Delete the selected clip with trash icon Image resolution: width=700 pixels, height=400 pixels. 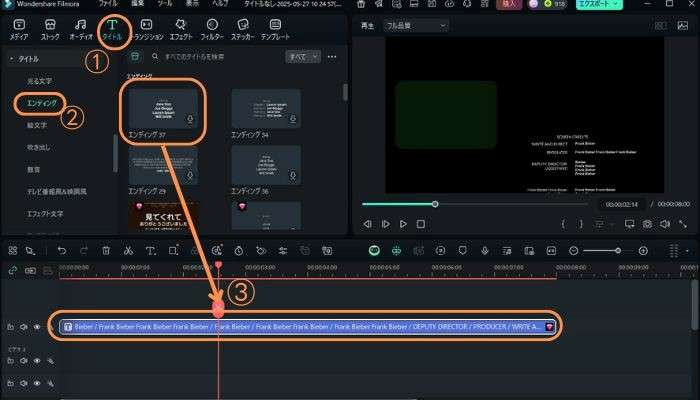(x=106, y=250)
